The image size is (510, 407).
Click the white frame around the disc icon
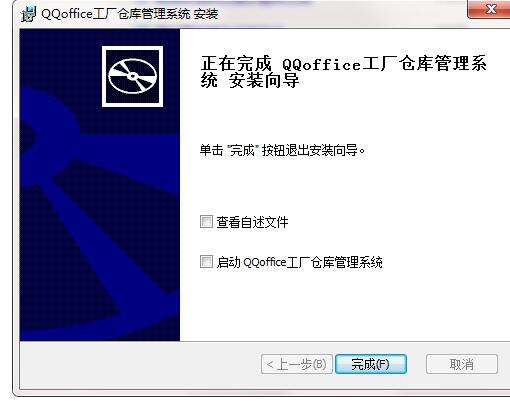132,49
